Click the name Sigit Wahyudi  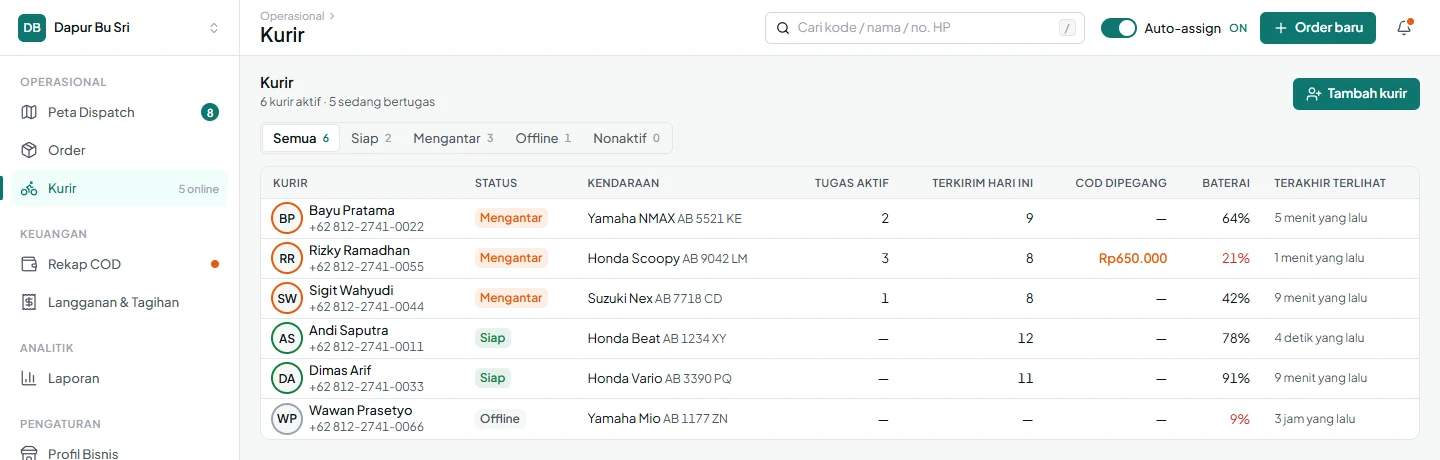point(353,291)
